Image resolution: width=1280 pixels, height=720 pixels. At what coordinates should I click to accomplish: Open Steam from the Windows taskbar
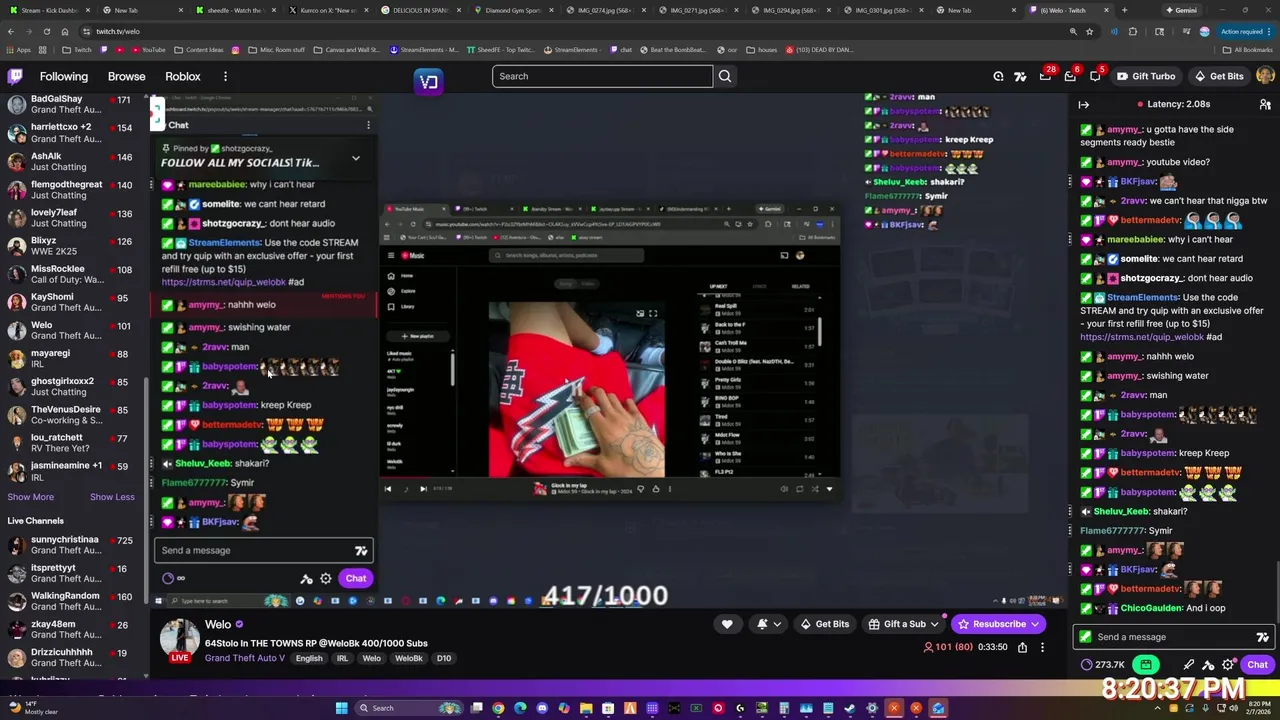point(850,708)
